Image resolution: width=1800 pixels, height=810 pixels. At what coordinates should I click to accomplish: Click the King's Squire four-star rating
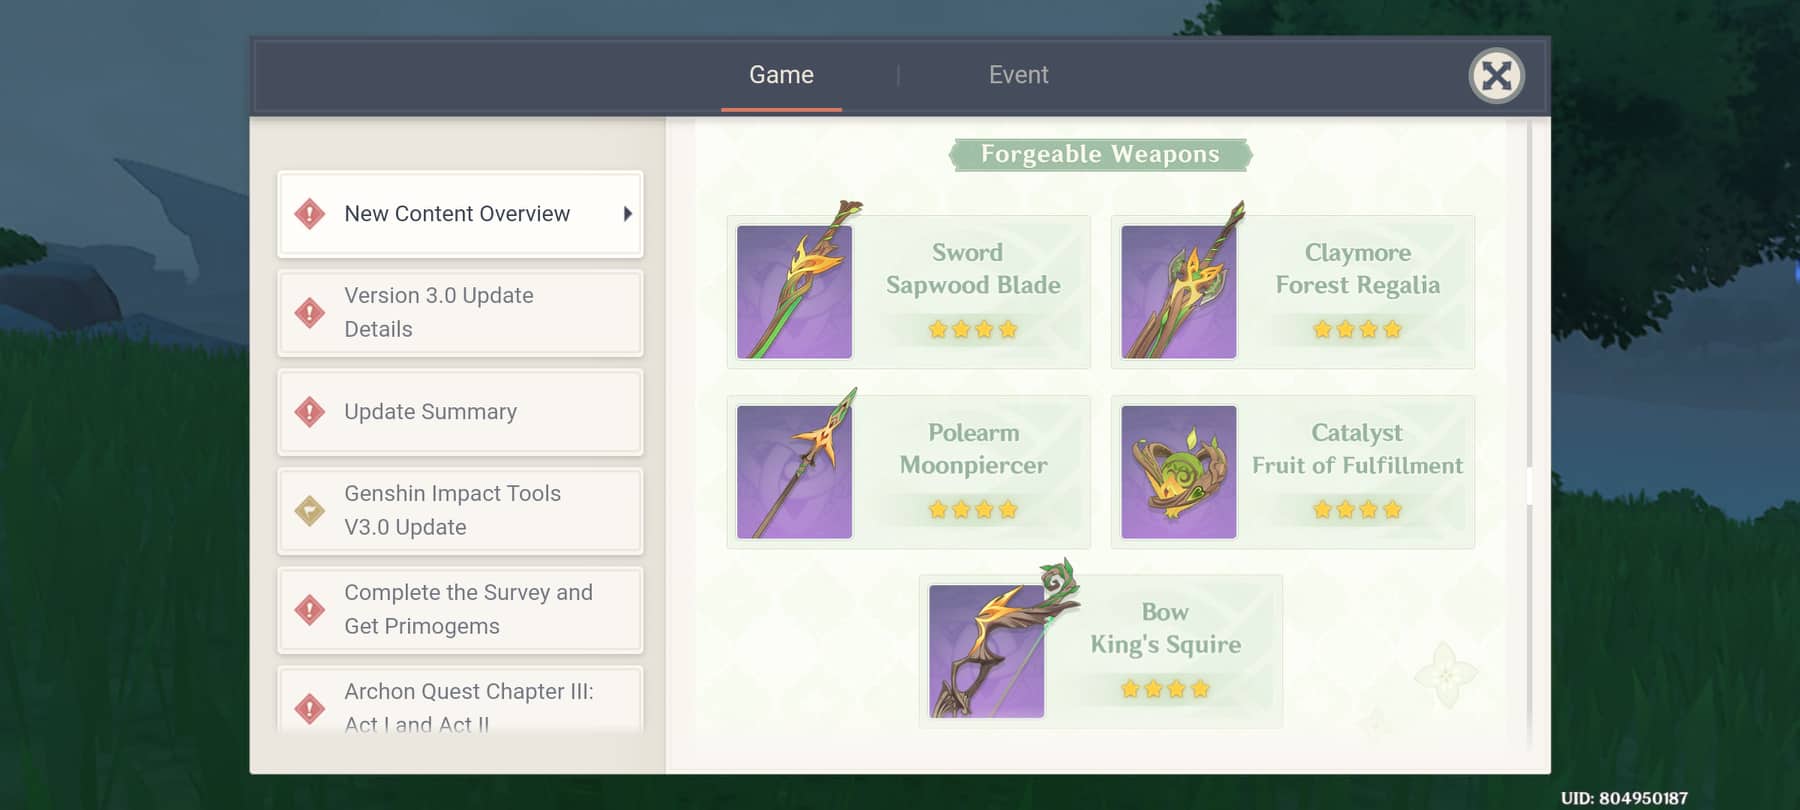coord(1165,689)
